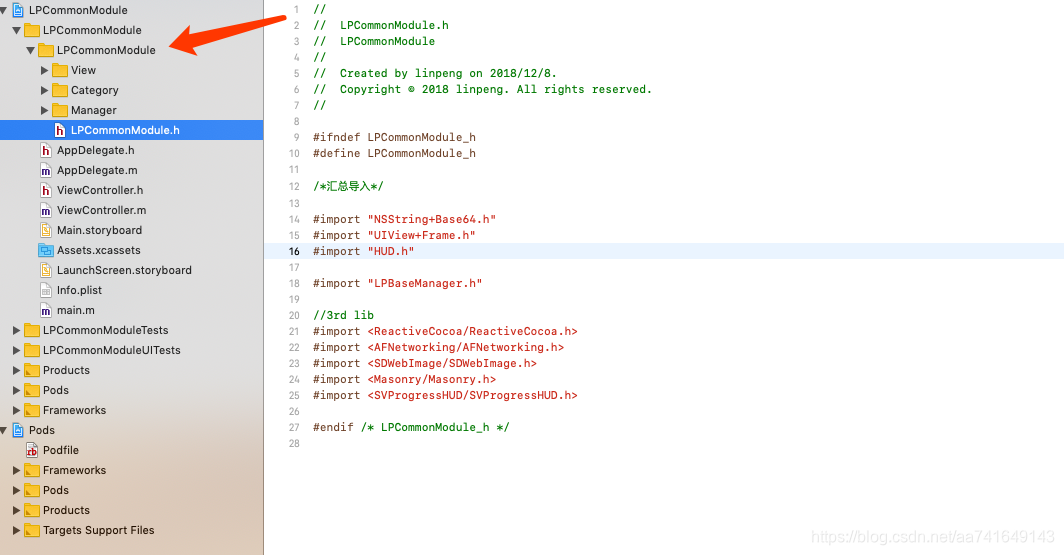Click the Main.storyboard file icon
Image resolution: width=1064 pixels, height=555 pixels.
[45, 231]
